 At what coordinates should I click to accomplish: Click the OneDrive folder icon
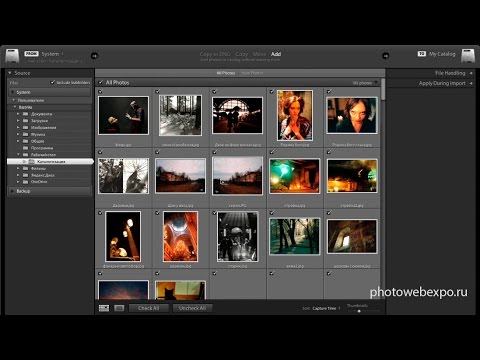click(25, 182)
